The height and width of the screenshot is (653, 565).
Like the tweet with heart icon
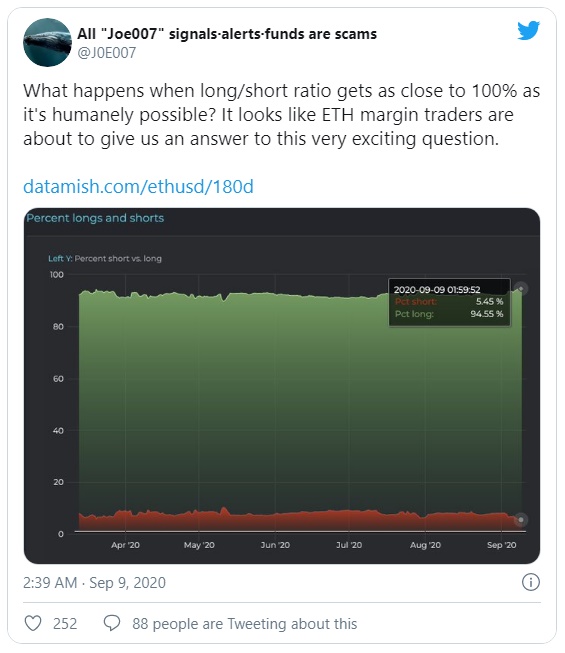tap(33, 623)
